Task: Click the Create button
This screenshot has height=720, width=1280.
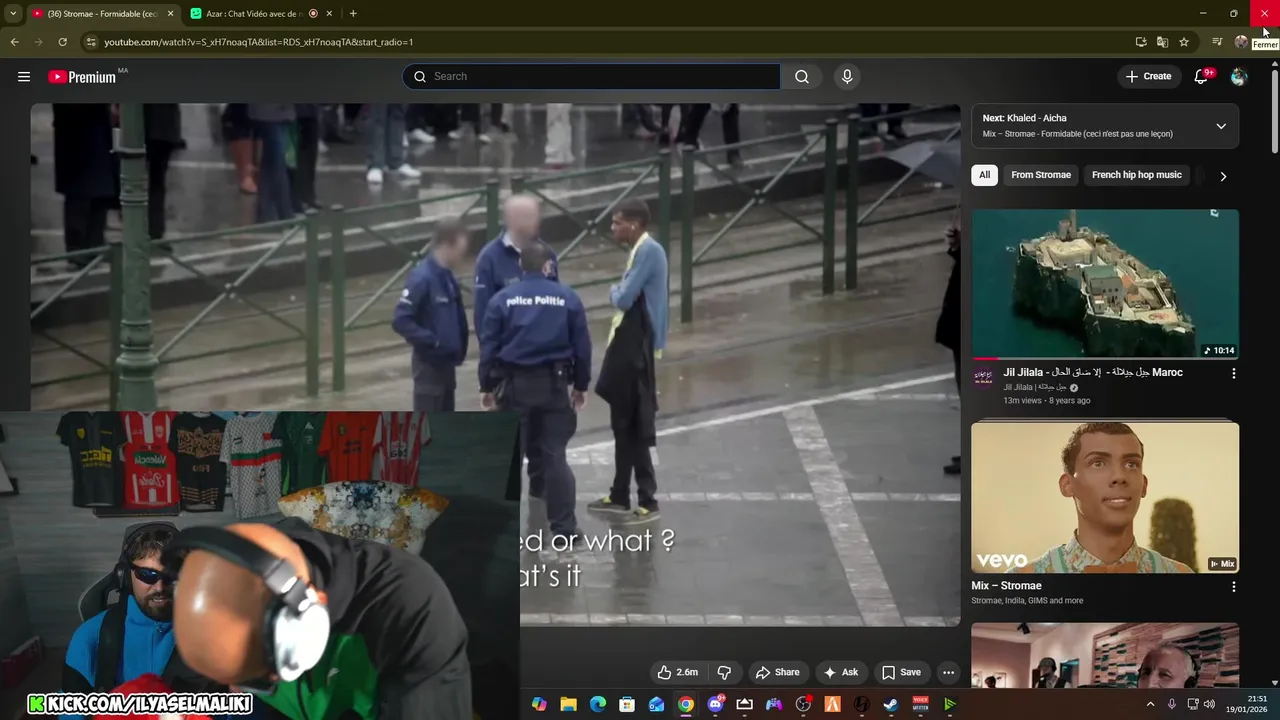Action: (1148, 77)
